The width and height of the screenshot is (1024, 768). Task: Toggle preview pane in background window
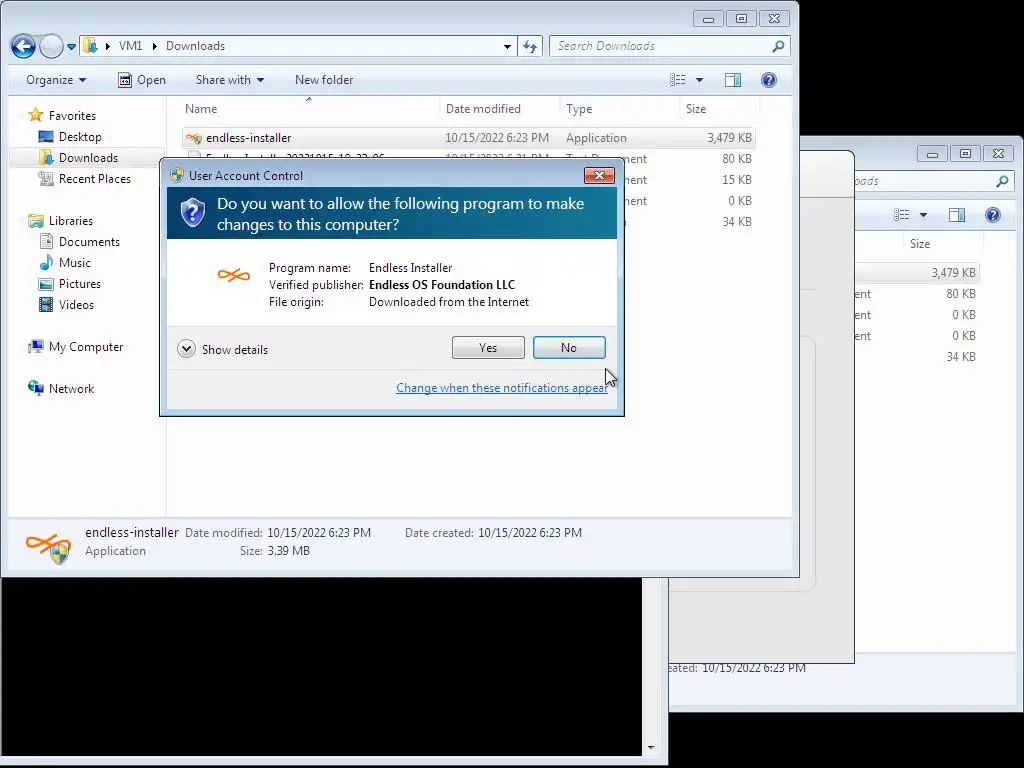pyautogui.click(x=957, y=215)
